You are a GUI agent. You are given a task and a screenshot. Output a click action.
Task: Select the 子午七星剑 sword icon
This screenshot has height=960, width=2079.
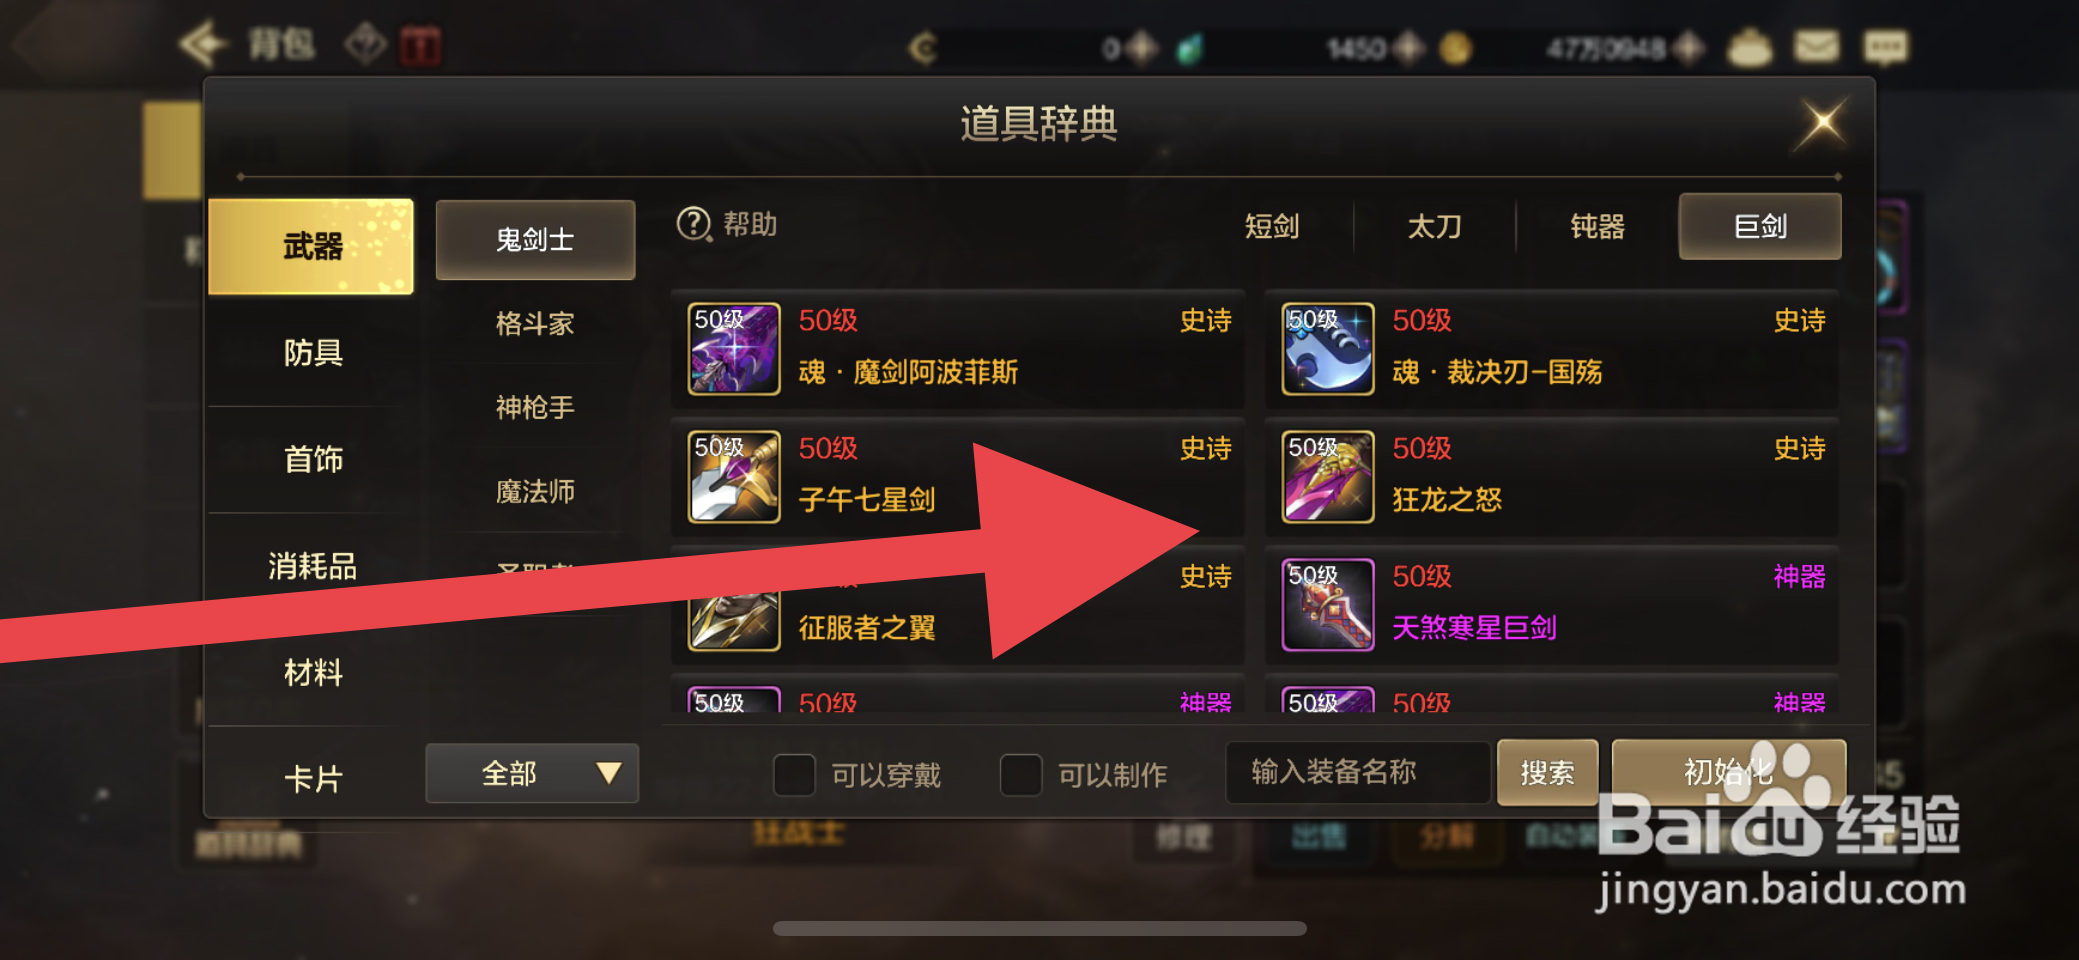[734, 477]
